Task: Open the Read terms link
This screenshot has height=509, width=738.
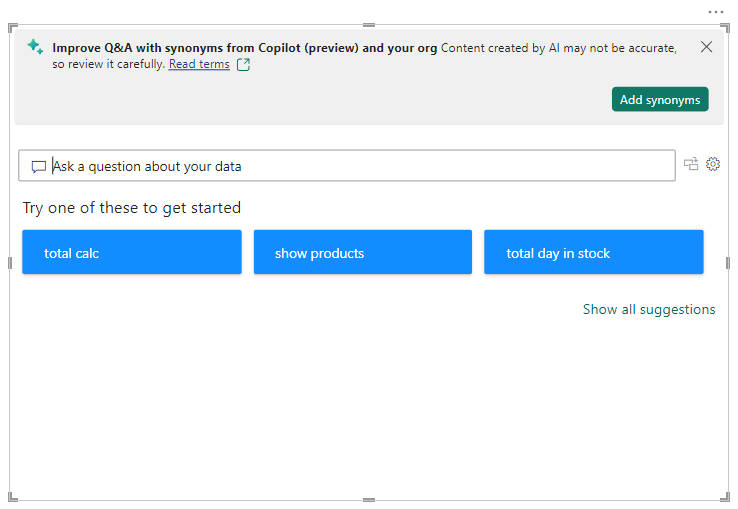Action: [199, 64]
